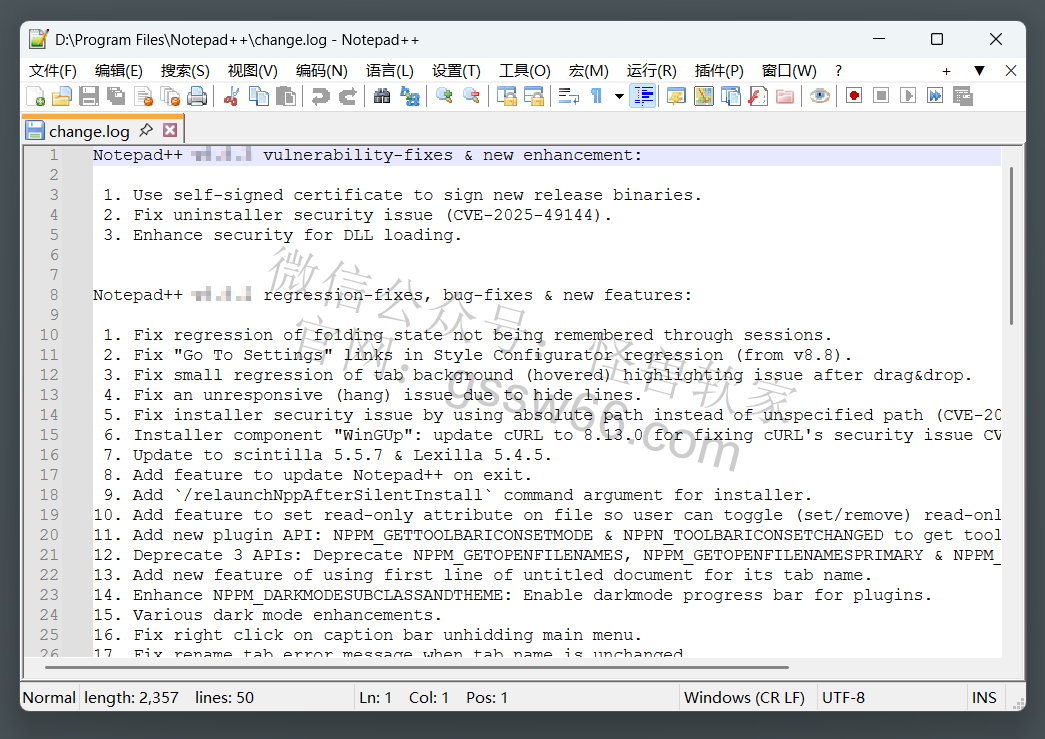Open the user defined language dialog icon

point(676,97)
